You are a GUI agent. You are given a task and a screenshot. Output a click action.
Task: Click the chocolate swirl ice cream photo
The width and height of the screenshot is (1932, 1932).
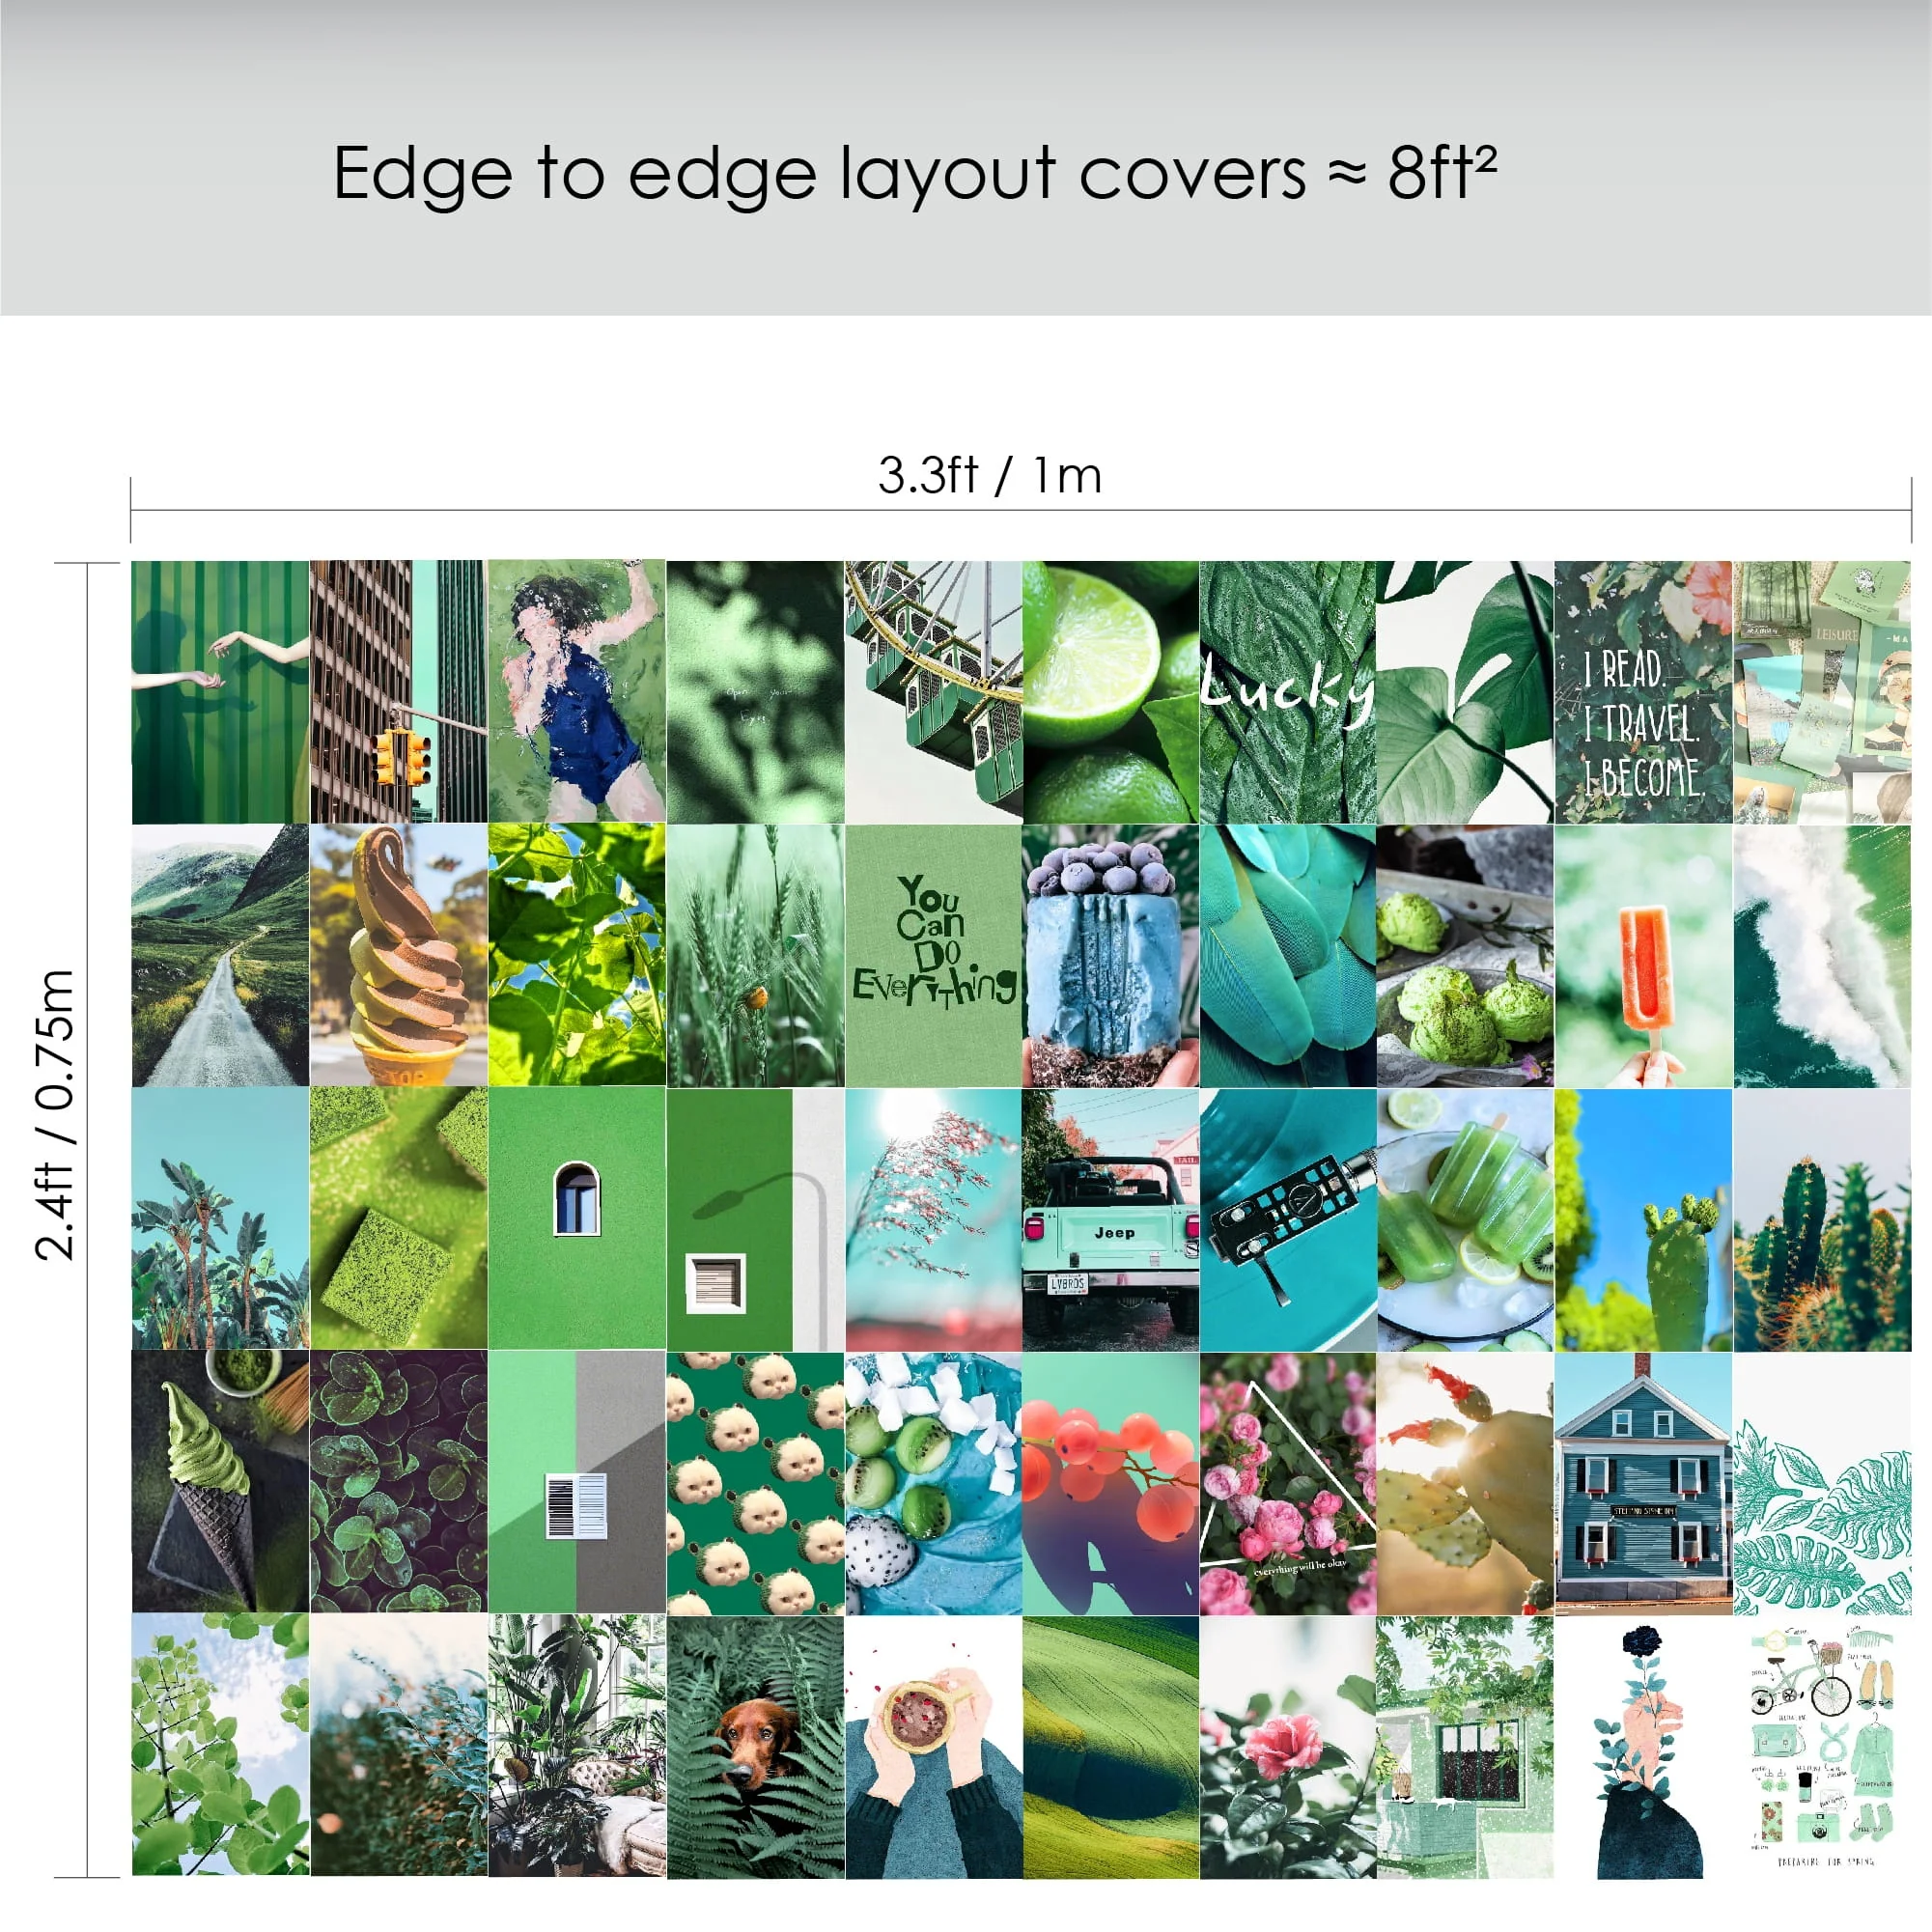(398, 956)
